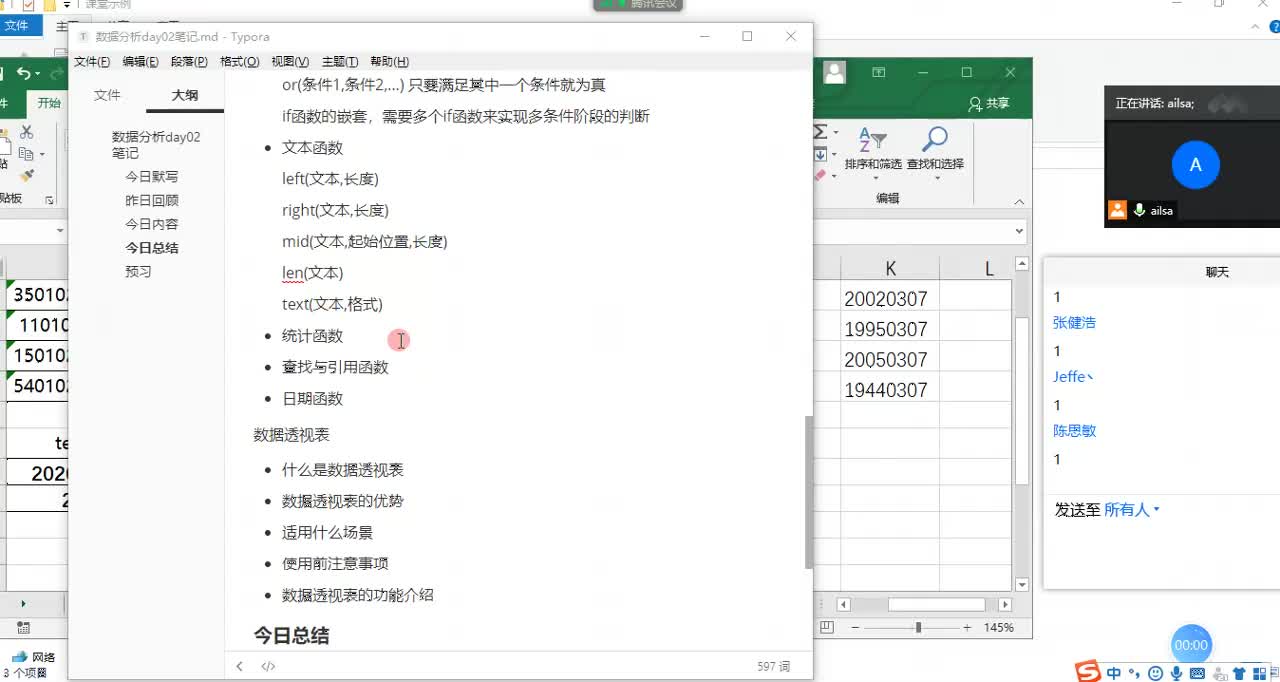Open the Fill dropdown arrow in Excel
Image resolution: width=1280 pixels, height=682 pixels.
pos(834,155)
